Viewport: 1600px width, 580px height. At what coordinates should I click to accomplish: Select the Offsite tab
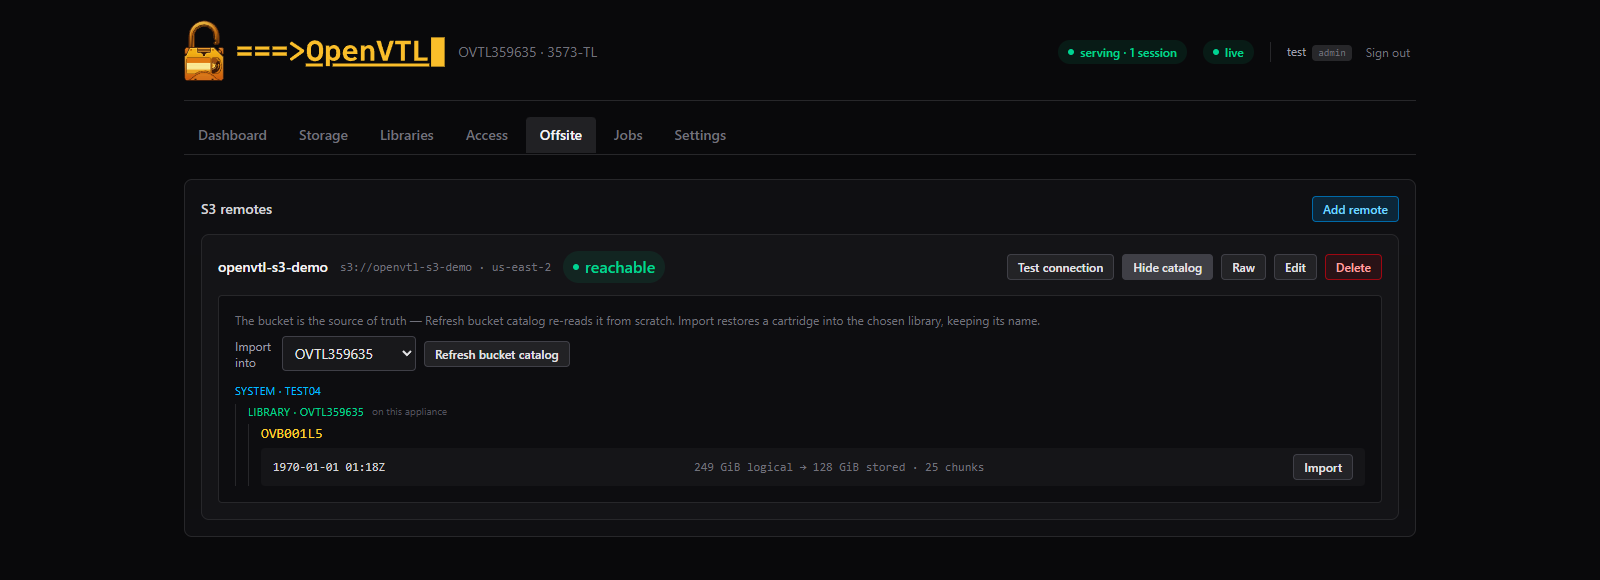561,135
